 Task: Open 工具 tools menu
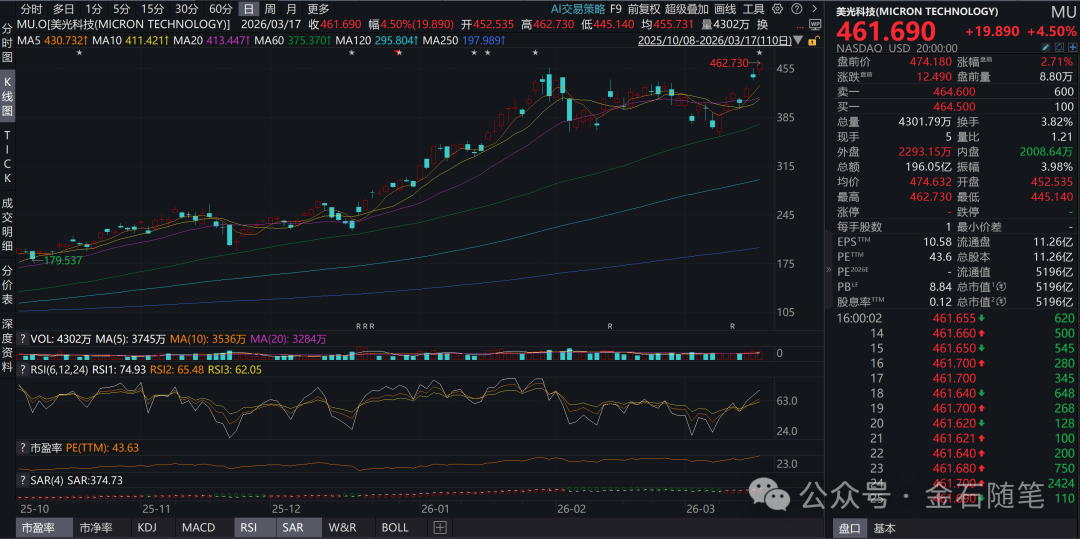(754, 9)
